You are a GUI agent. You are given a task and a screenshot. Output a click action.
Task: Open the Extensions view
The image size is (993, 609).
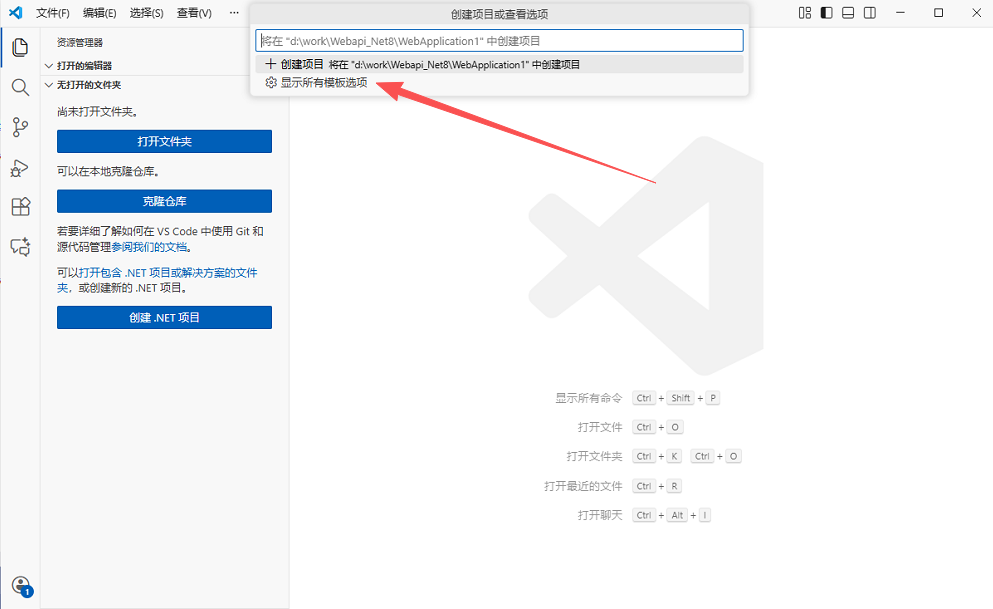tap(20, 206)
